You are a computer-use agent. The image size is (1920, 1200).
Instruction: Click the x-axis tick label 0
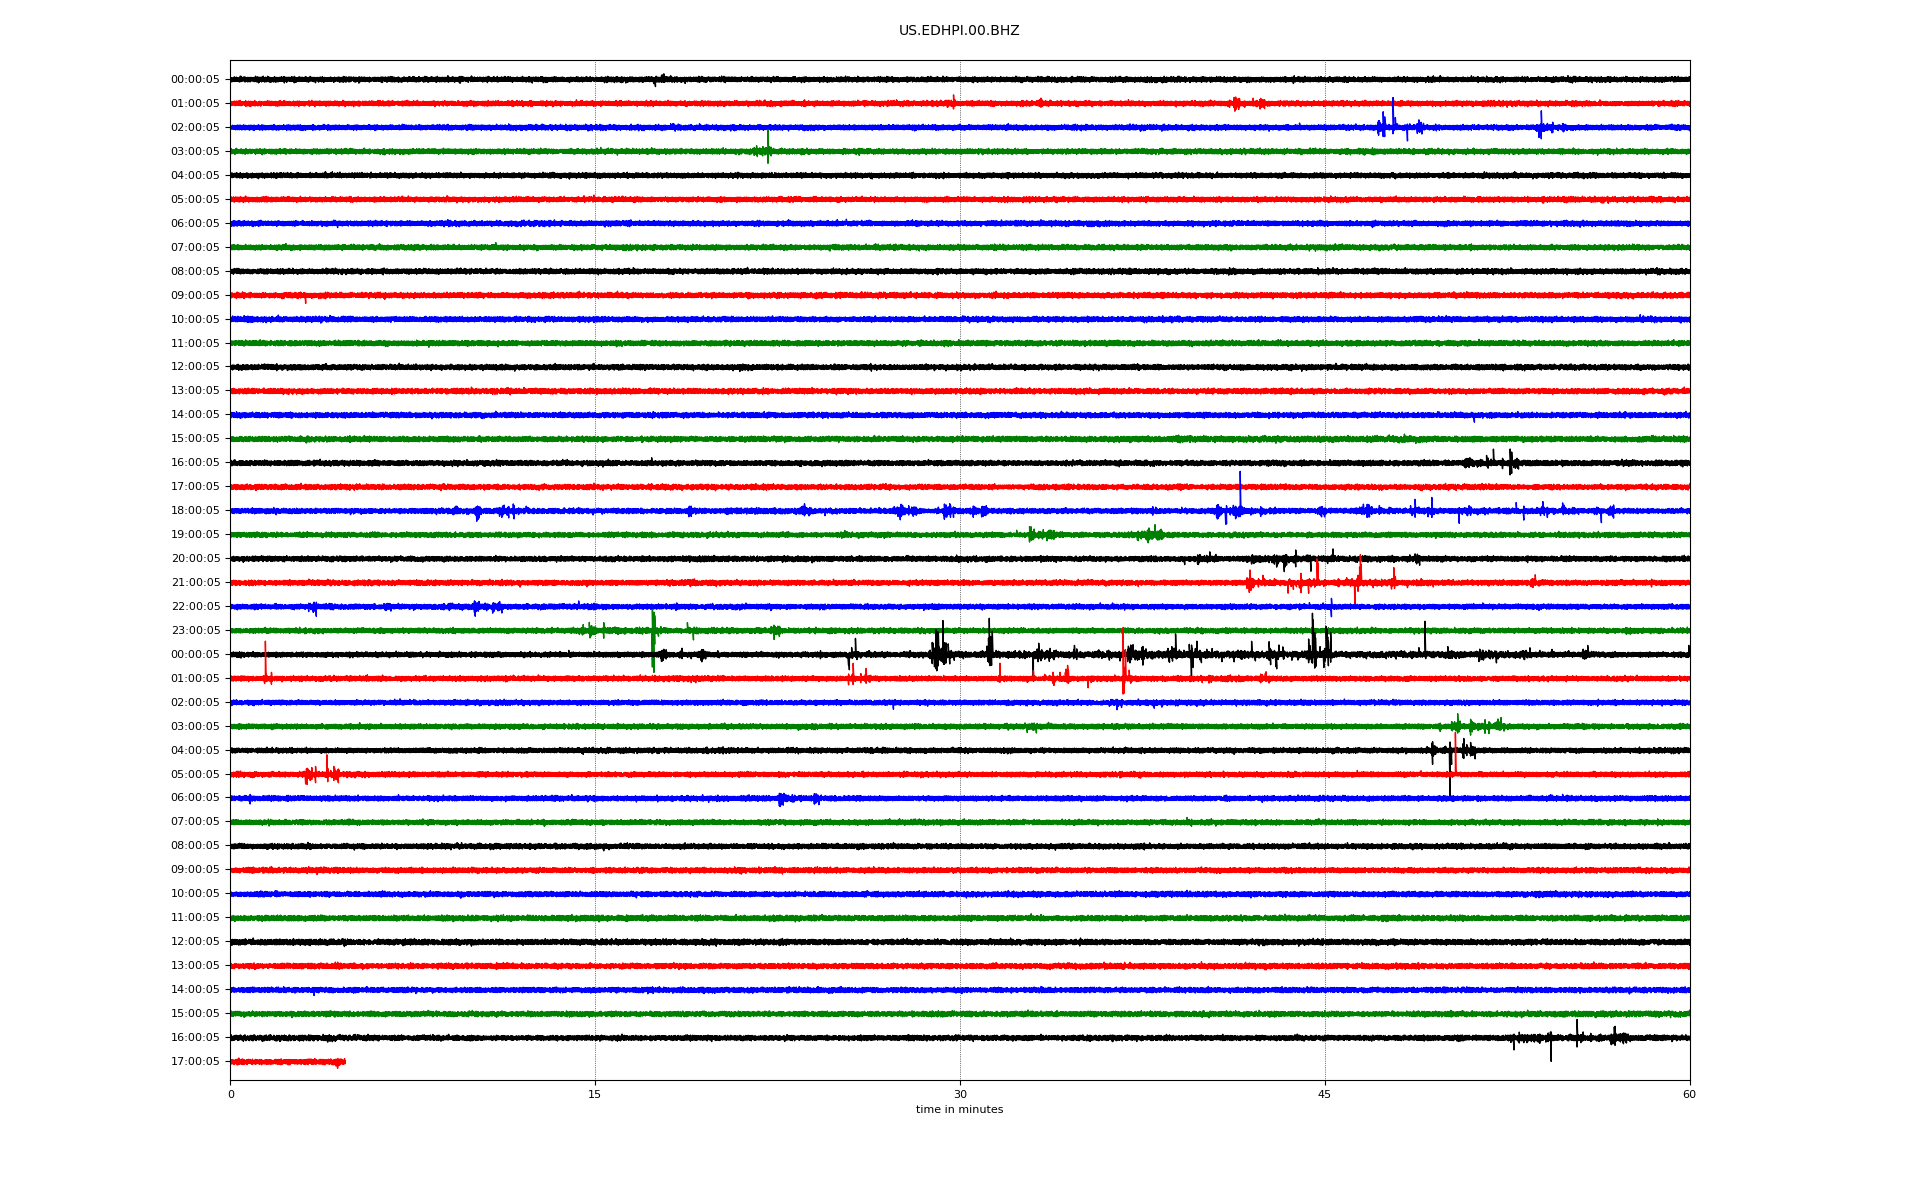[x=231, y=1094]
